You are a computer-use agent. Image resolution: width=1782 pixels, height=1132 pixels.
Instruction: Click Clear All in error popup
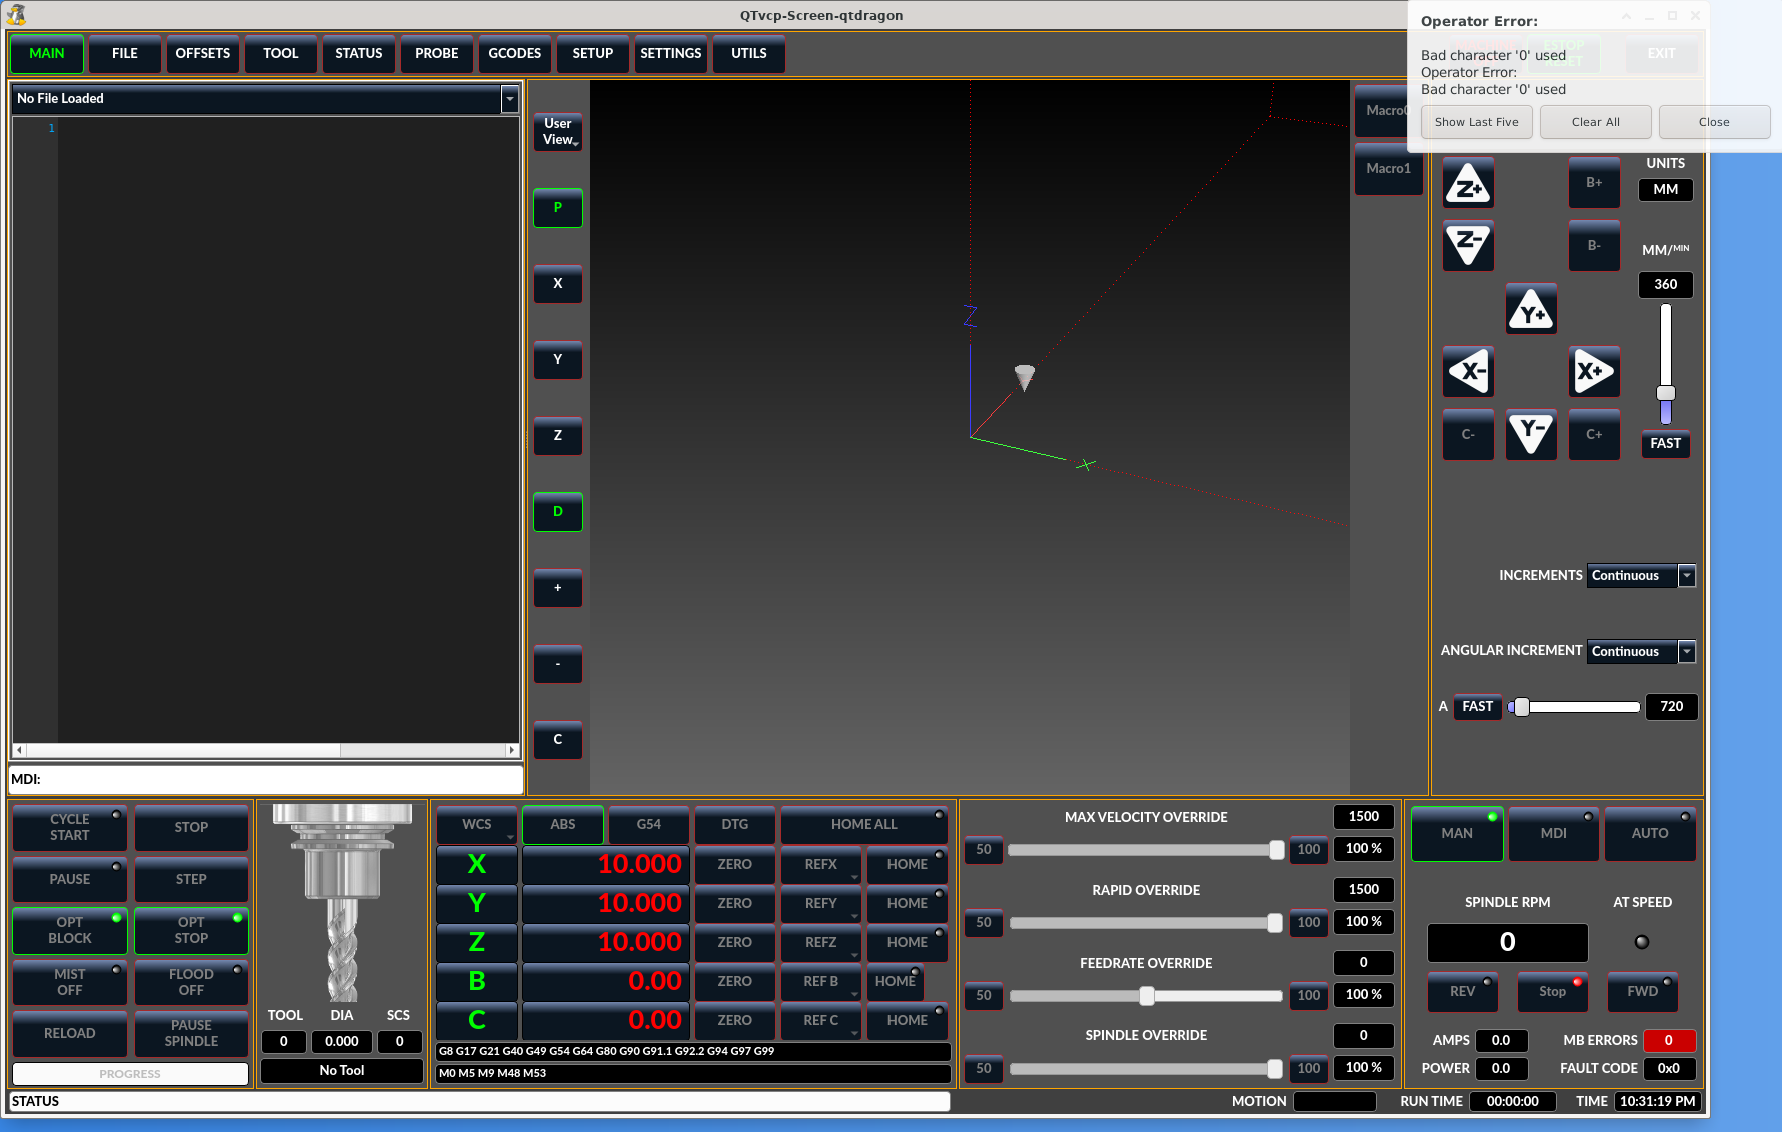click(x=1596, y=122)
